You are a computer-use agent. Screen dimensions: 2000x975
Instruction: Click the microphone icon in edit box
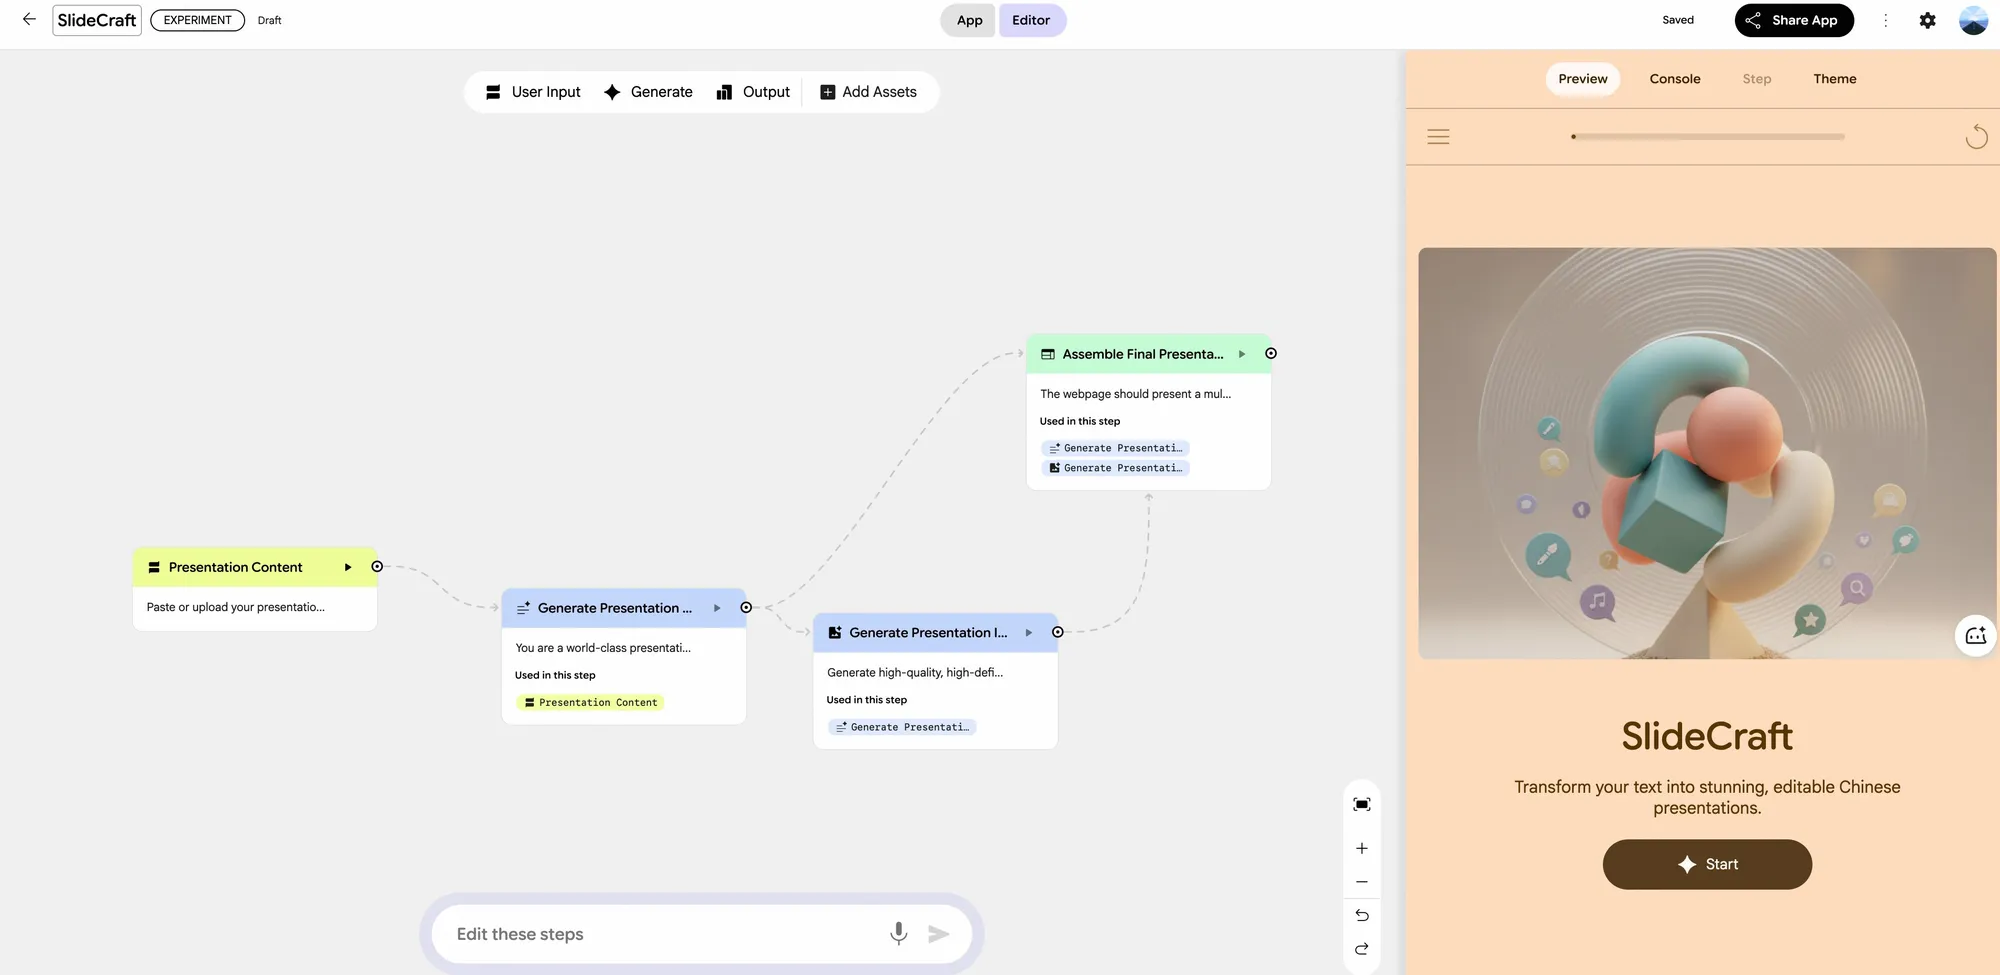[x=898, y=933]
